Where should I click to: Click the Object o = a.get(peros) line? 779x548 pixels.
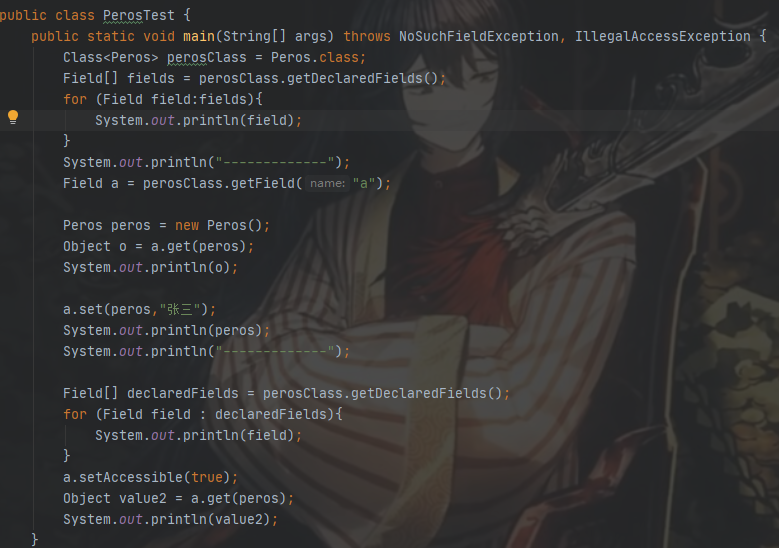[158, 246]
